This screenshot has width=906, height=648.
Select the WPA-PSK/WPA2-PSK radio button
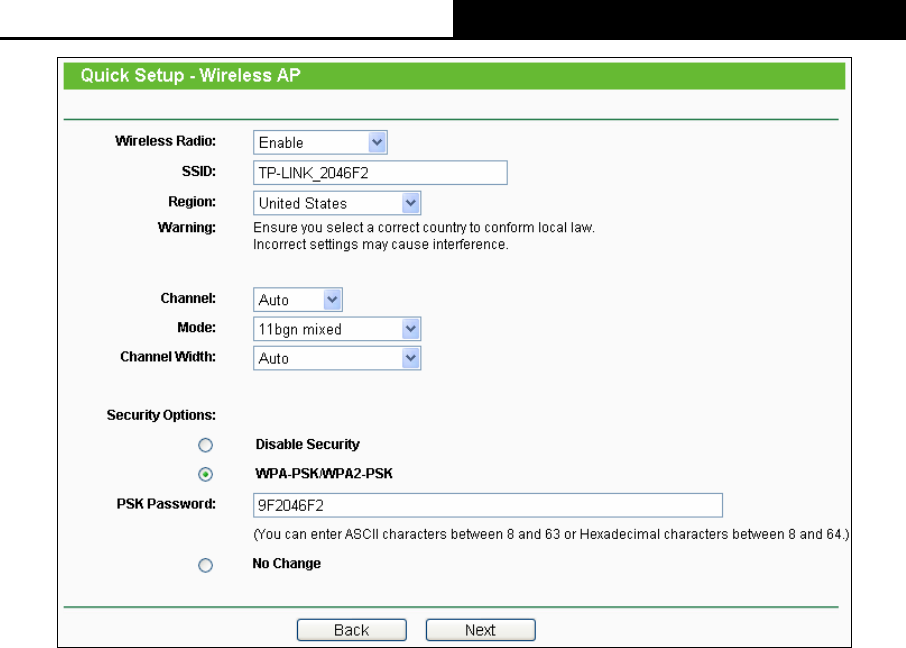(205, 475)
